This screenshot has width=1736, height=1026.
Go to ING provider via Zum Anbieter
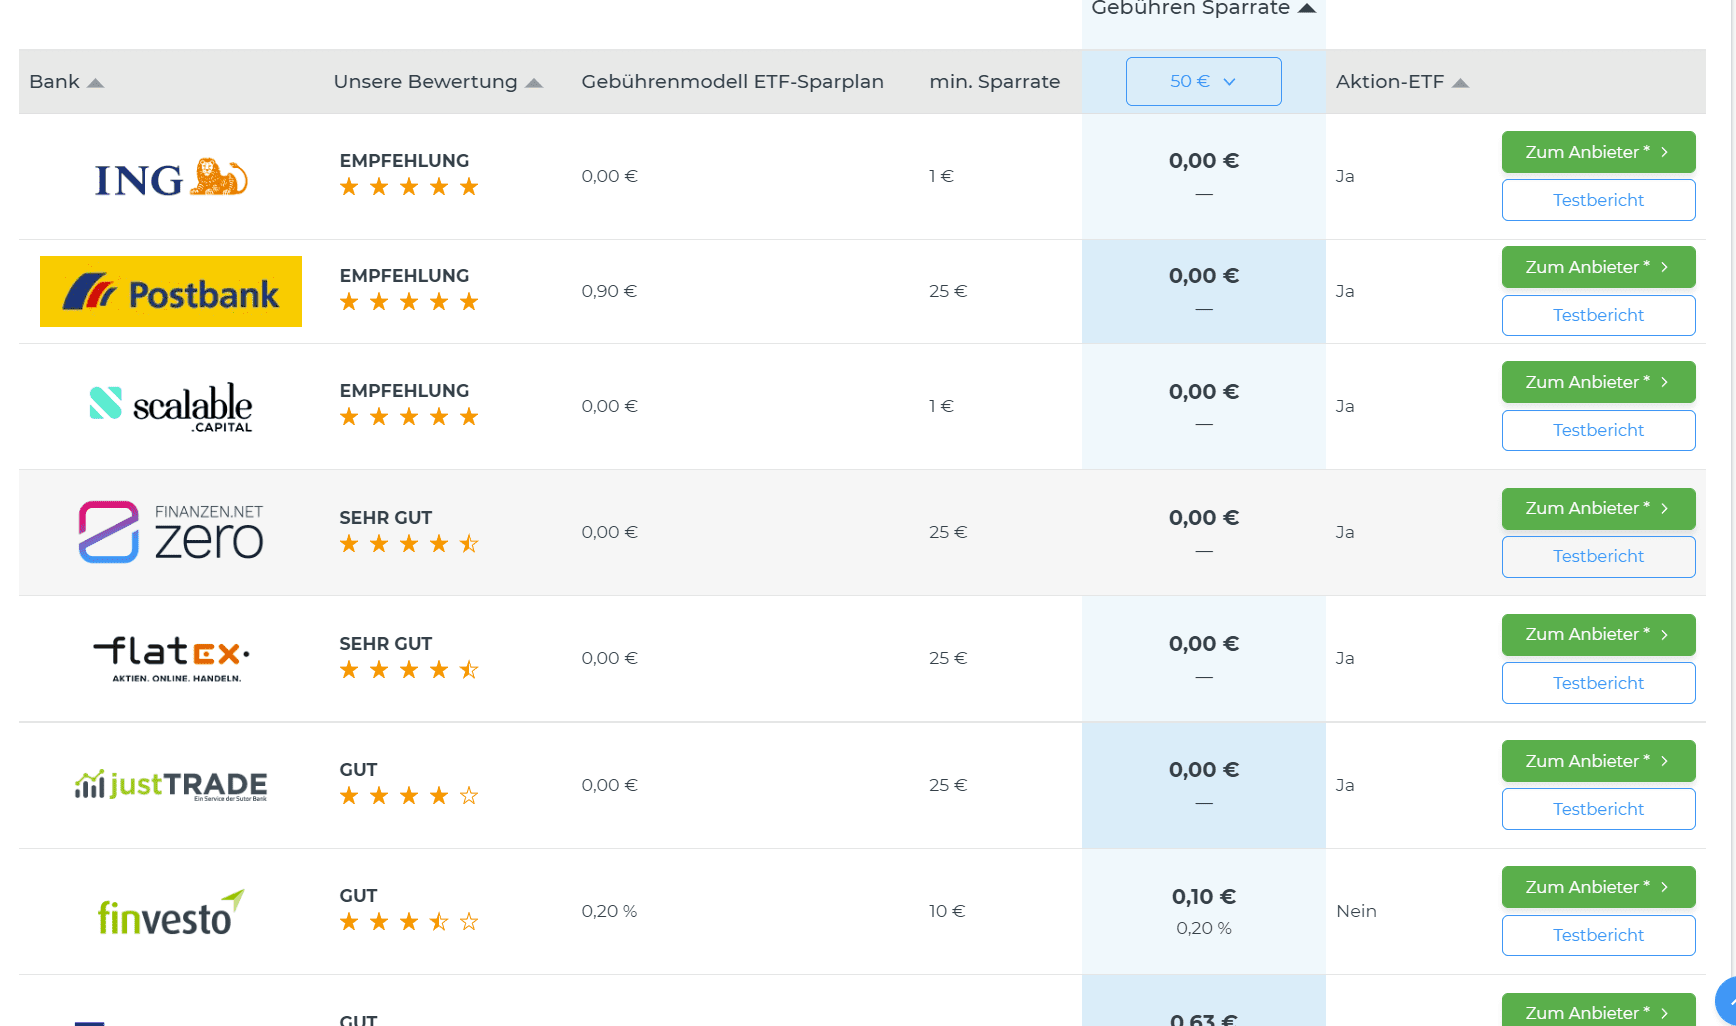click(1598, 152)
